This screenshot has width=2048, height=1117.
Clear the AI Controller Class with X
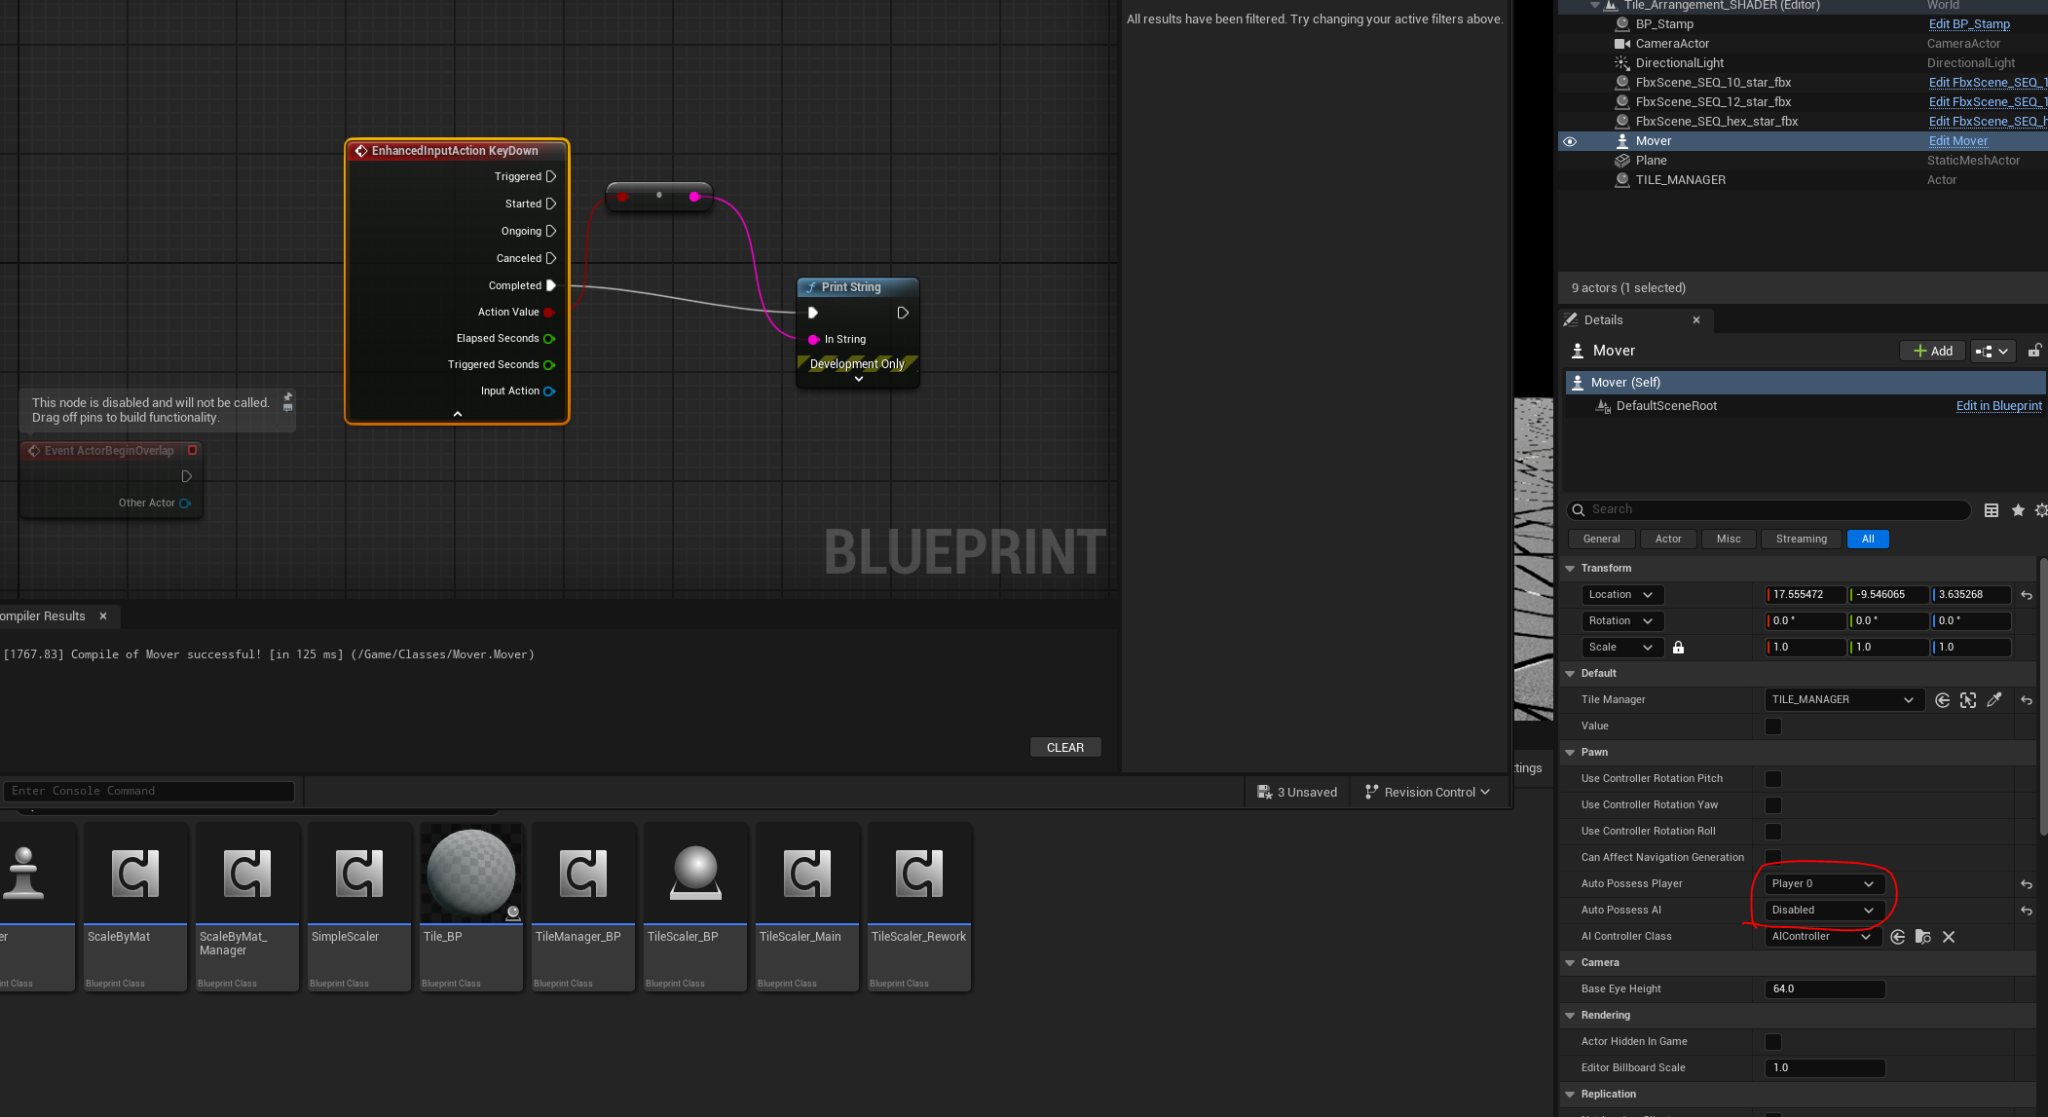coord(1948,937)
